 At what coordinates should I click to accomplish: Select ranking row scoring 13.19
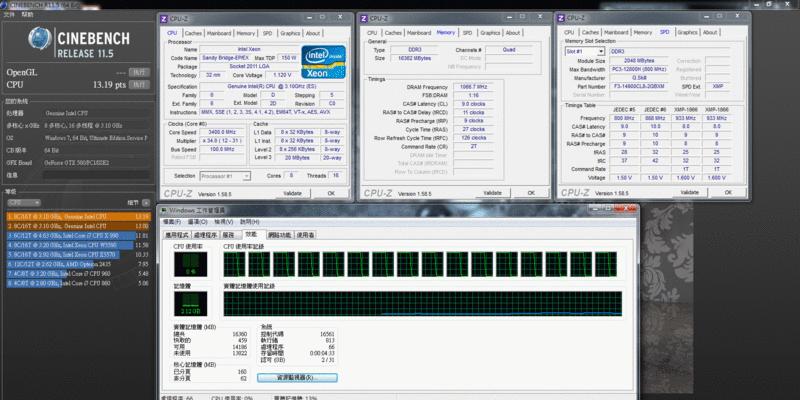click(x=79, y=216)
